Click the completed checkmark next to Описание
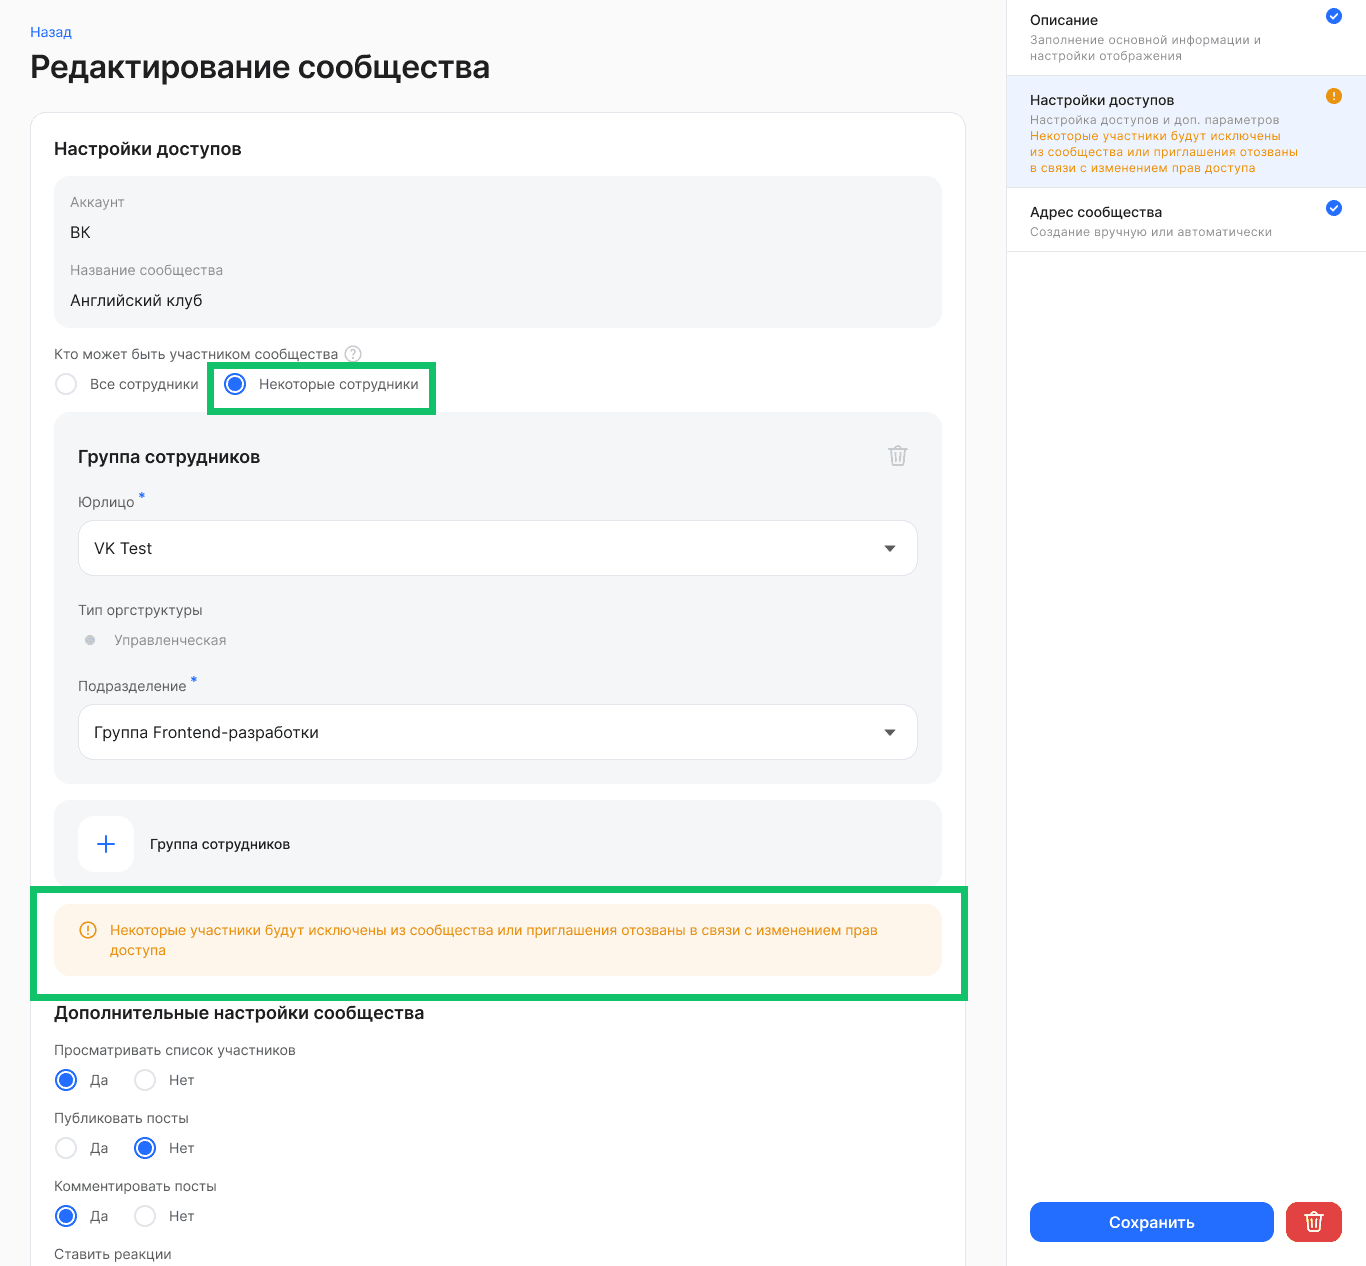 [1333, 16]
